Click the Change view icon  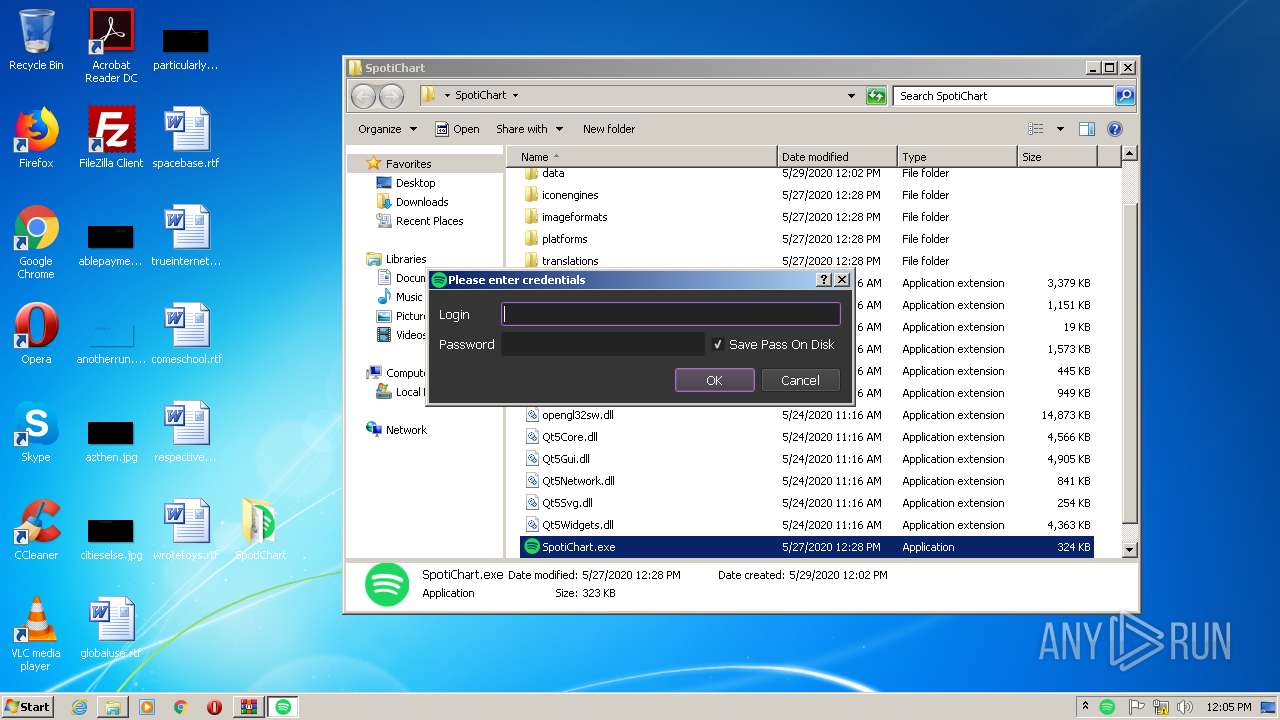1036,129
